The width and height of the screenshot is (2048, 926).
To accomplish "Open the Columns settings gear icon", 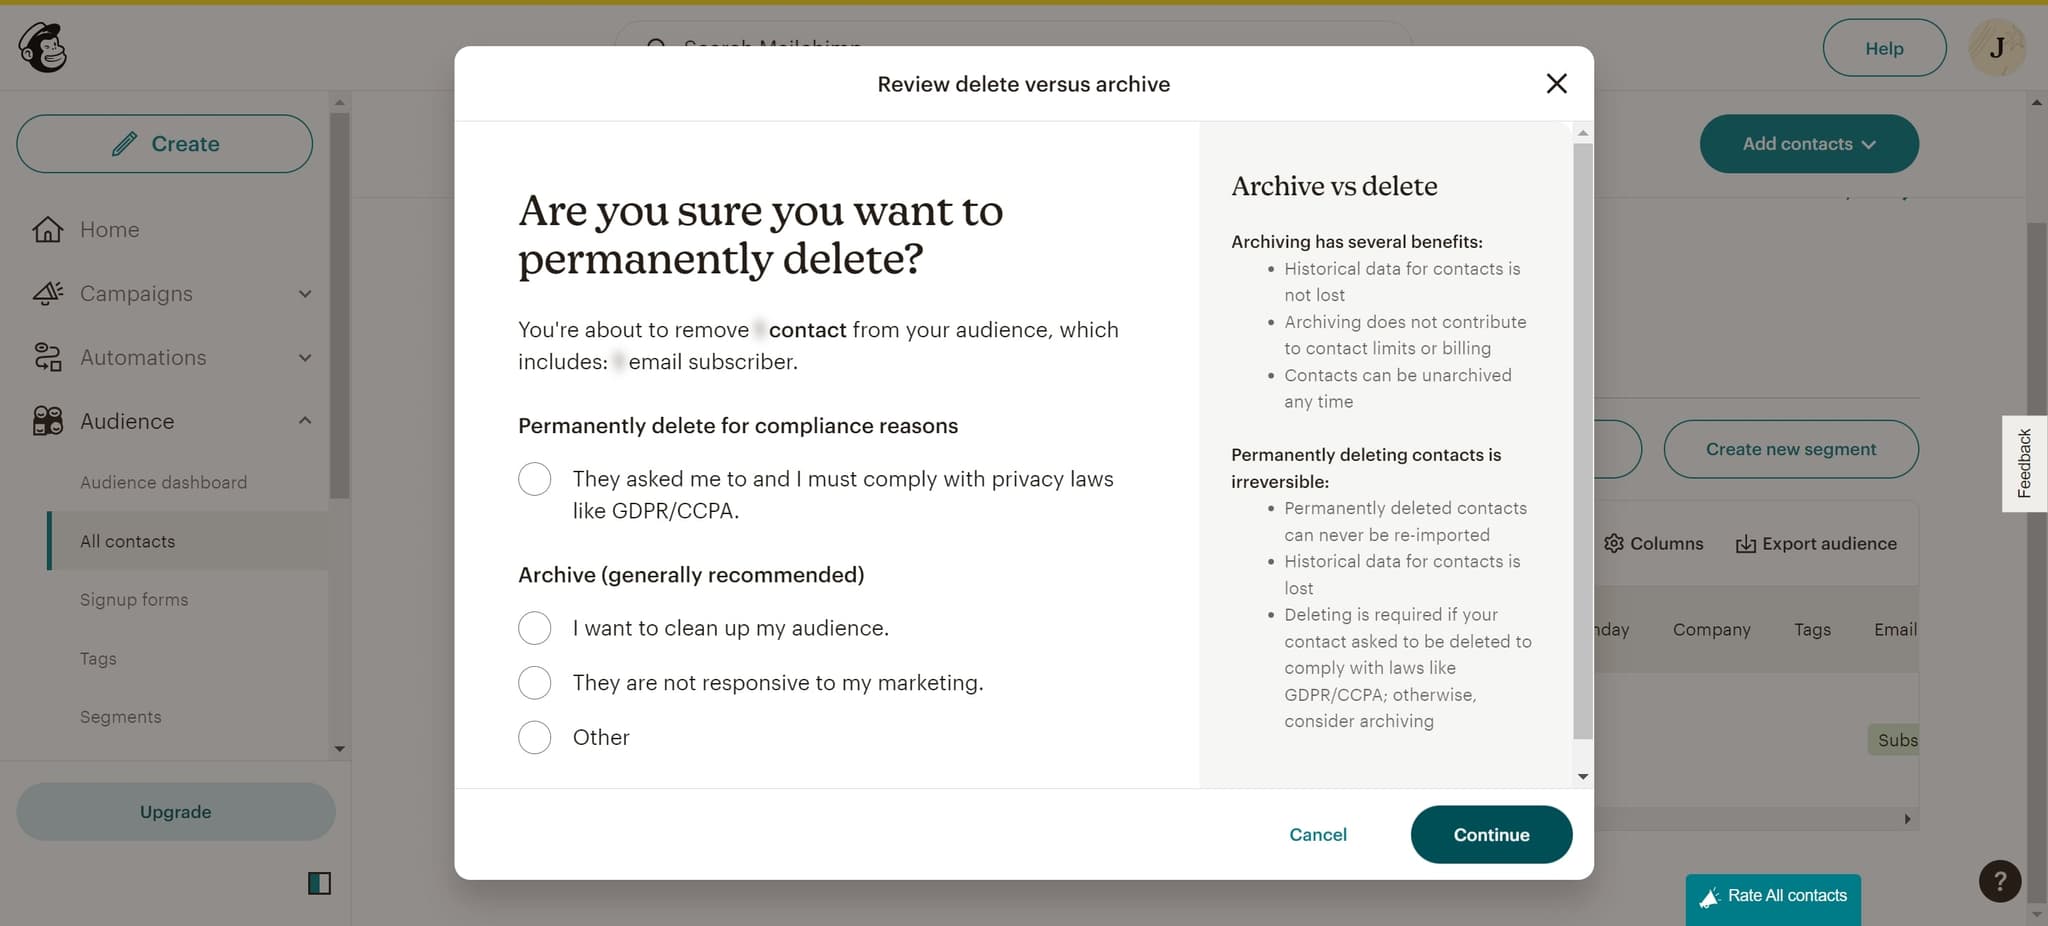I will [1613, 543].
